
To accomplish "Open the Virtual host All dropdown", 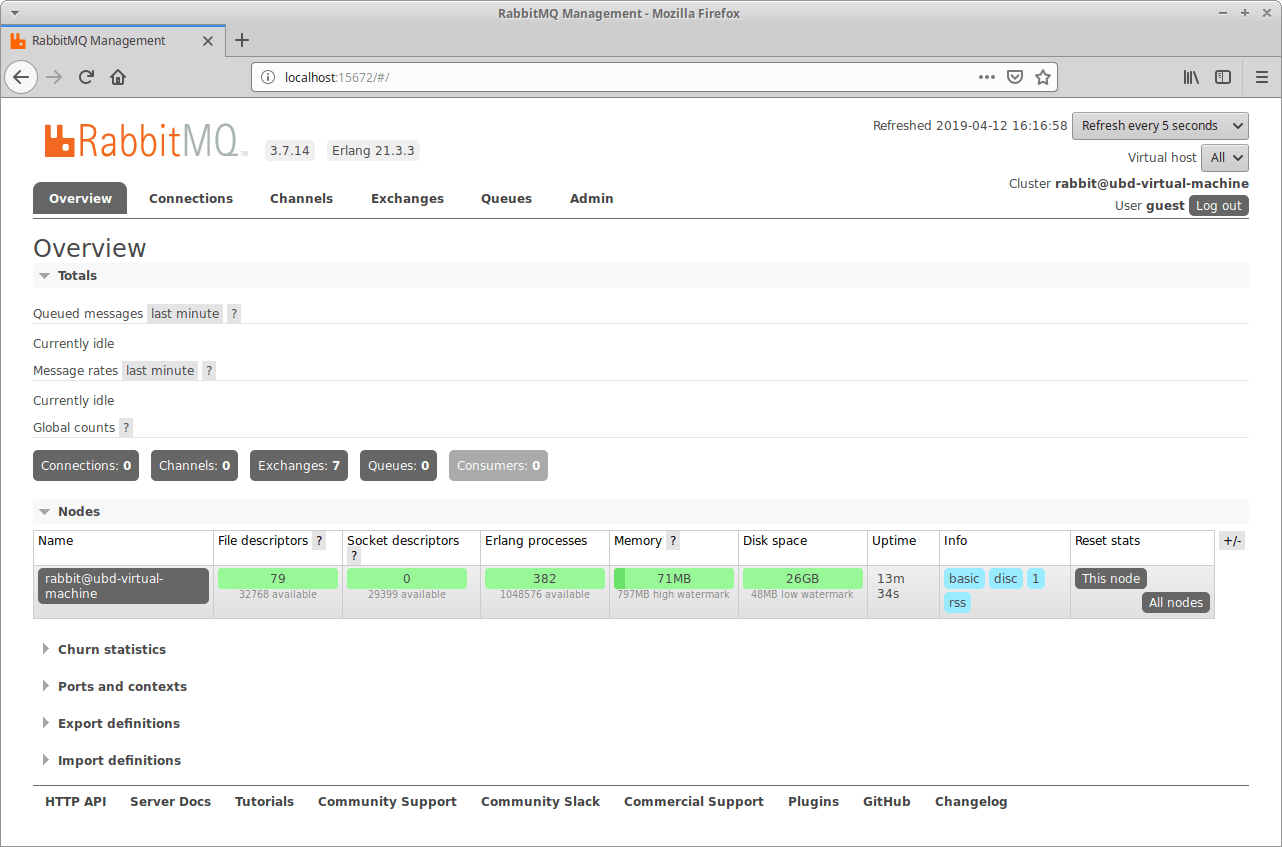I will point(1224,157).
